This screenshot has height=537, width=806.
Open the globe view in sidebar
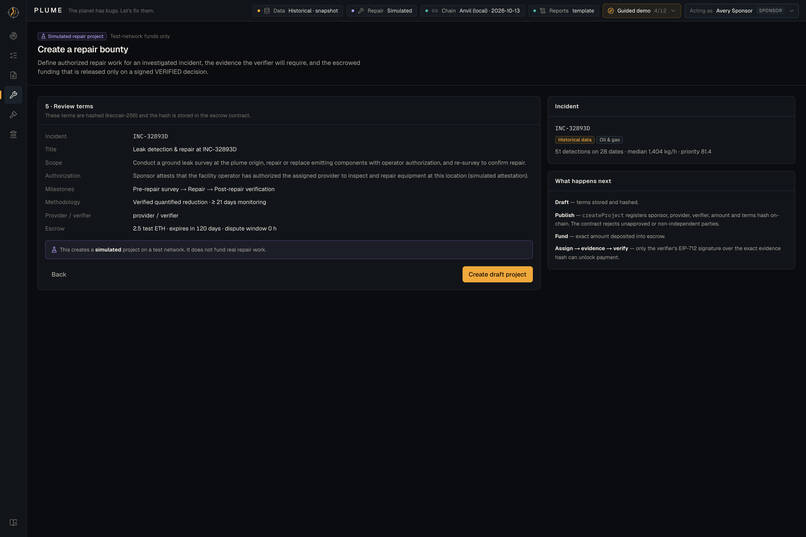pyautogui.click(x=13, y=36)
